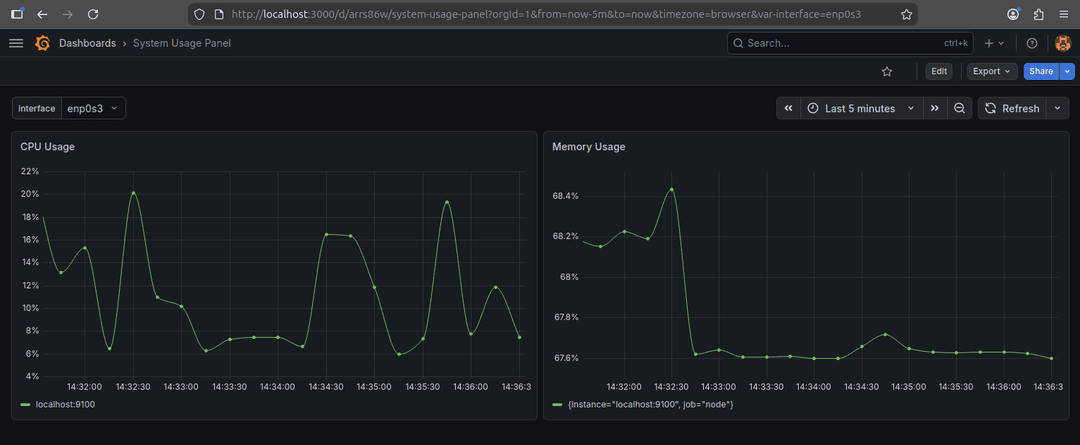Open the browser extensions icon

coord(1040,14)
